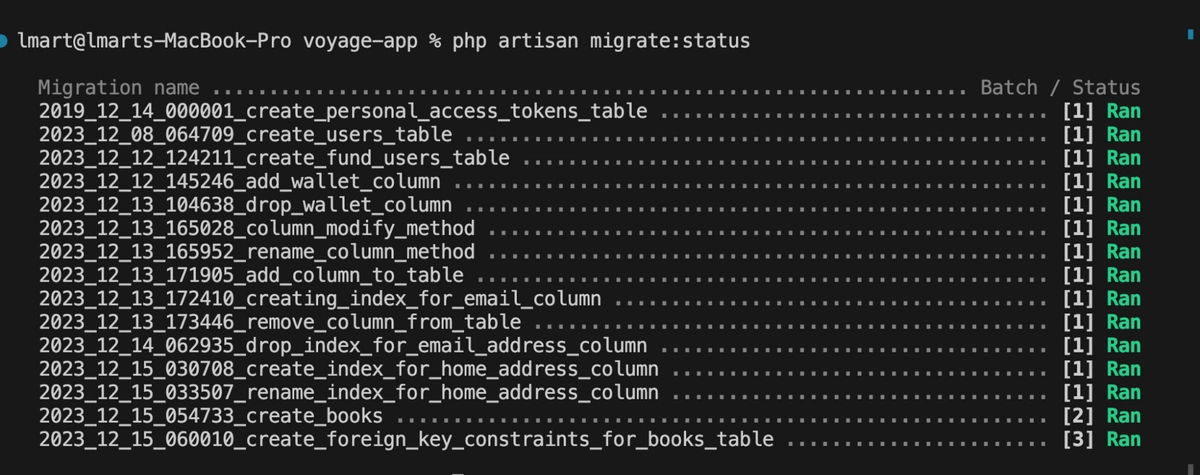Click the green "Ran" status for create_users_table
Screen dimensions: 1200x475
[1123, 135]
